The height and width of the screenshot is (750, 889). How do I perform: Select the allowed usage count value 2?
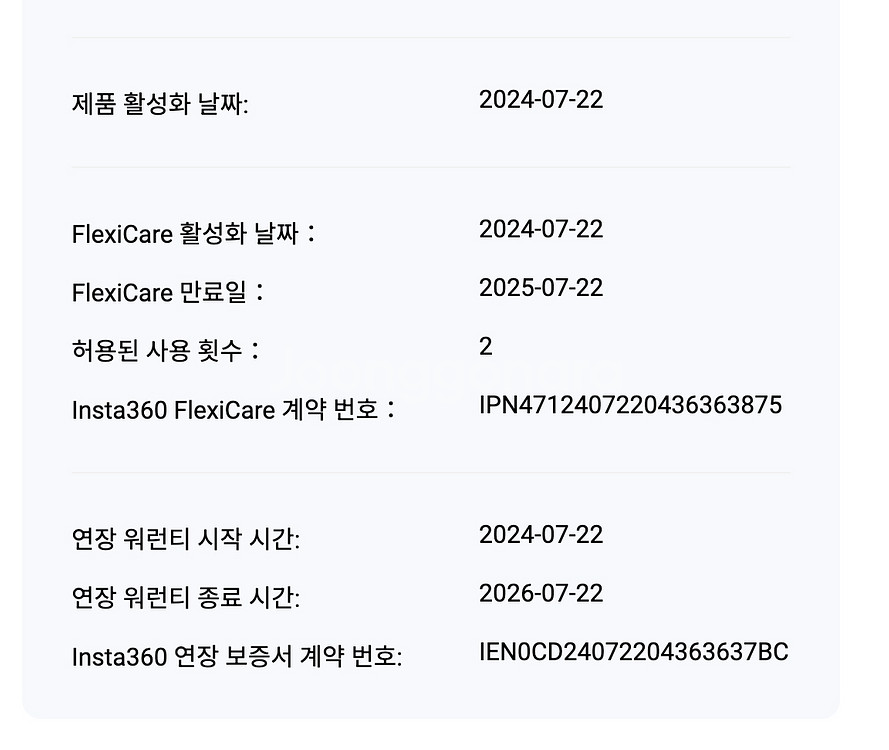486,347
